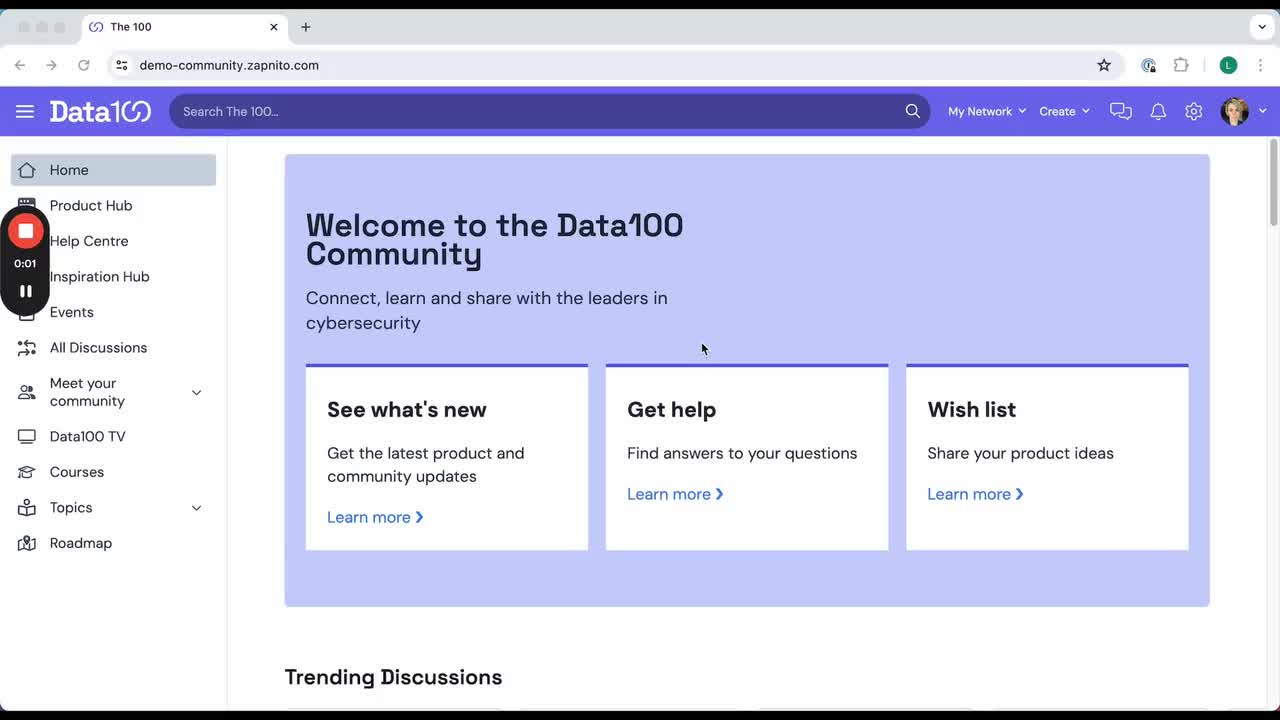Click the search magnifier icon

(x=912, y=111)
